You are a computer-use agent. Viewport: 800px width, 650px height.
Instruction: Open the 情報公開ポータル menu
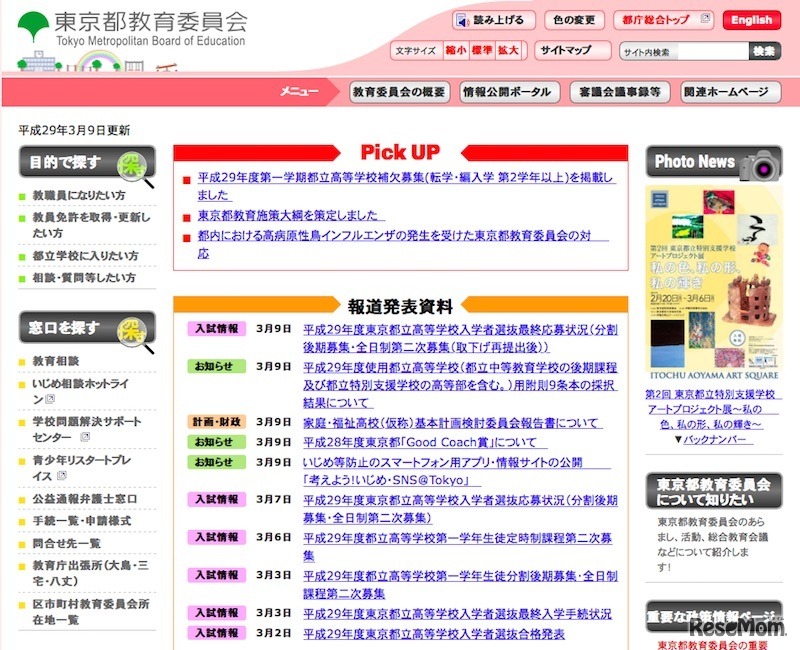tap(510, 92)
